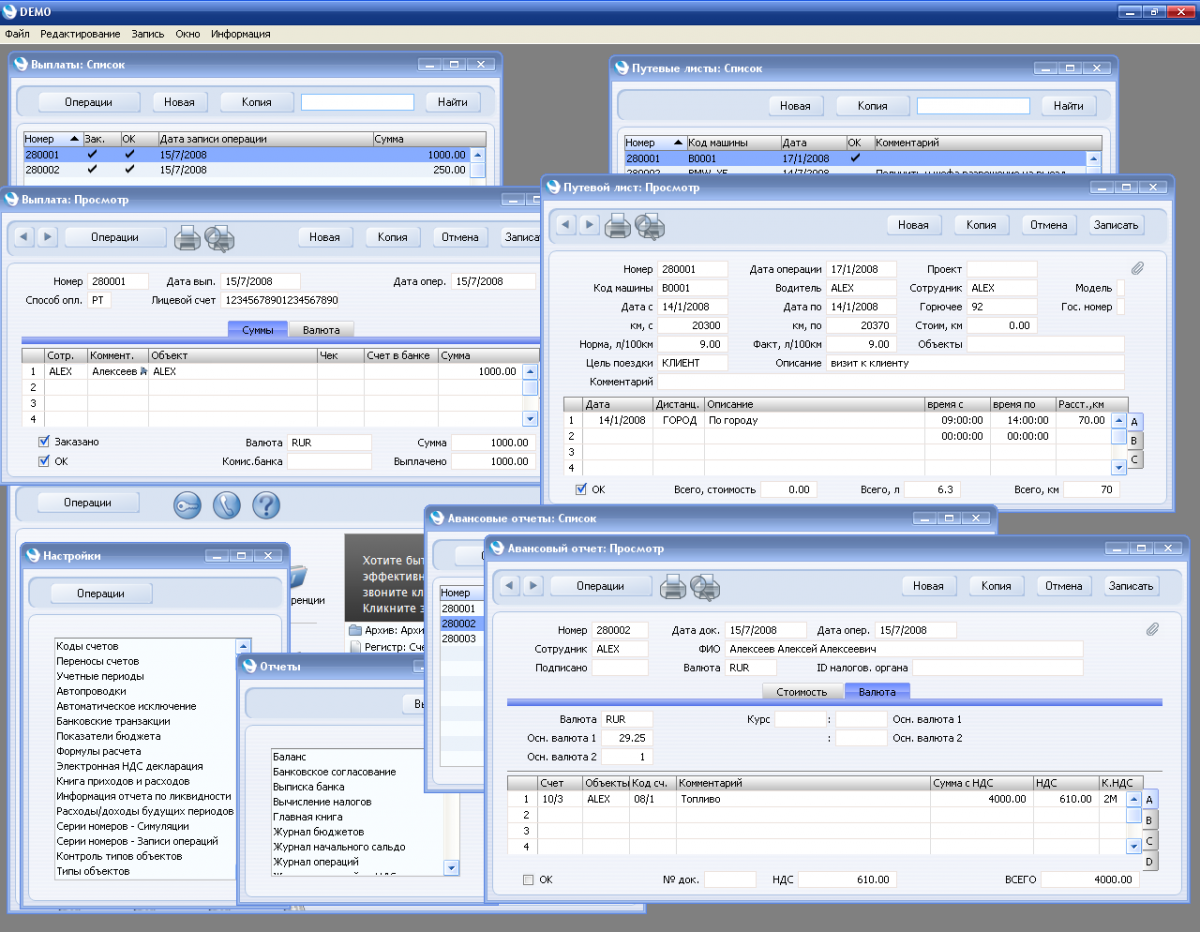Viewport: 1200px width, 932px height.
Task: Click the Отчеты window title icon
Action: pyautogui.click(x=248, y=667)
